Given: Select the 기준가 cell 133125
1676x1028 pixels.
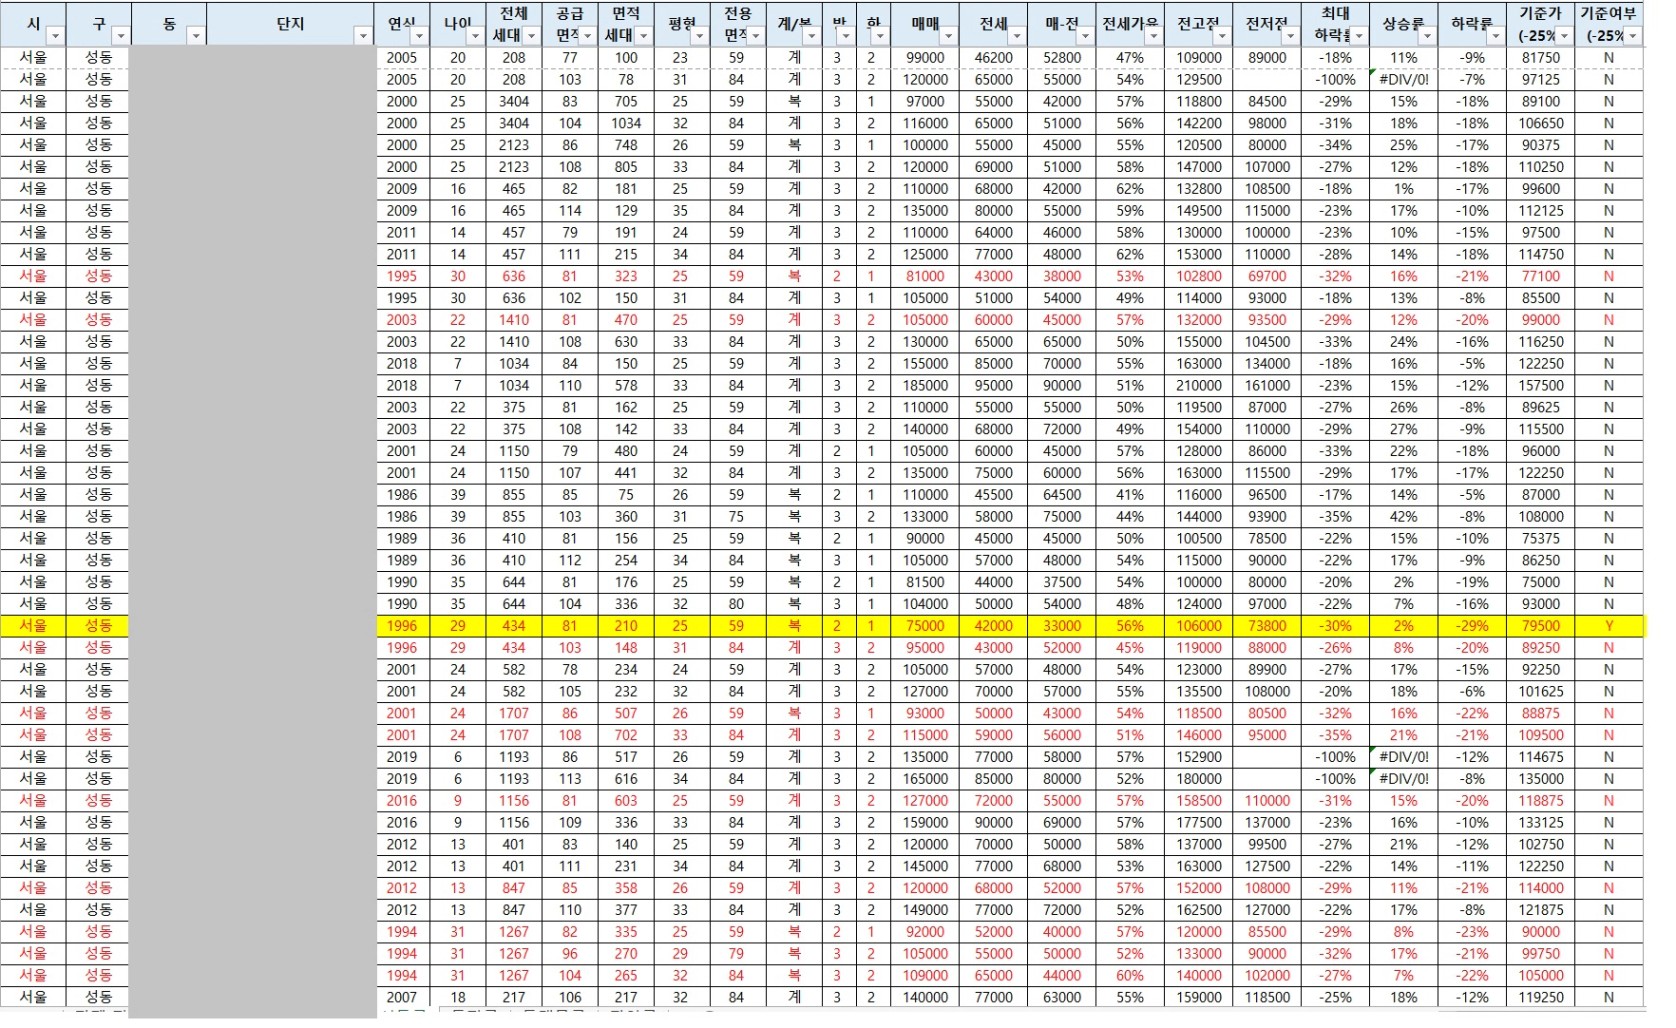Looking at the screenshot, I should click(1541, 823).
